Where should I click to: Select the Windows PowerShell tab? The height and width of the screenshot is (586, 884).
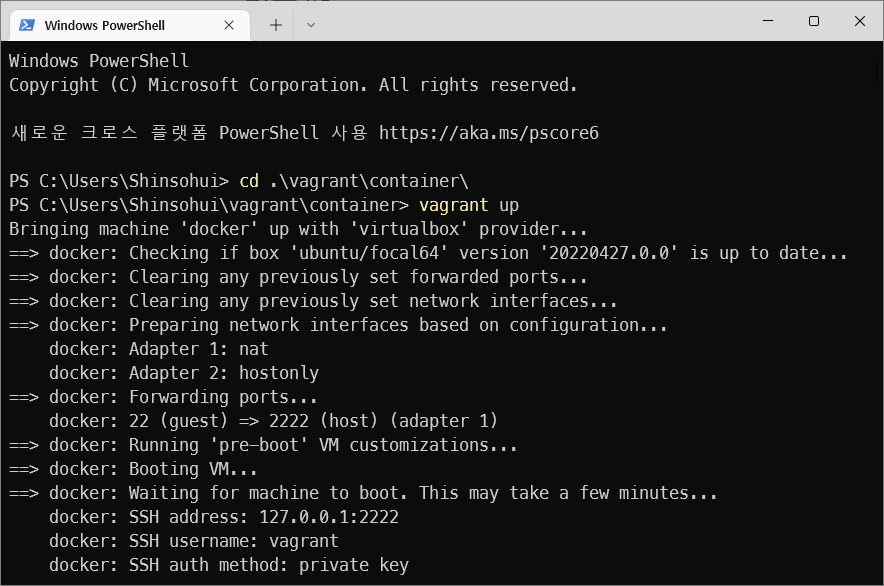pyautogui.click(x=130, y=24)
